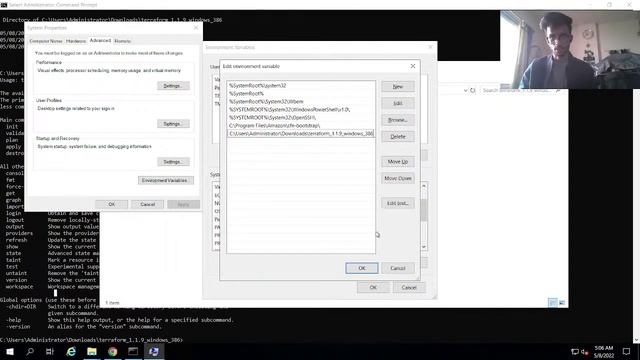
Task: Switch to the Remote tab
Action: [122, 41]
